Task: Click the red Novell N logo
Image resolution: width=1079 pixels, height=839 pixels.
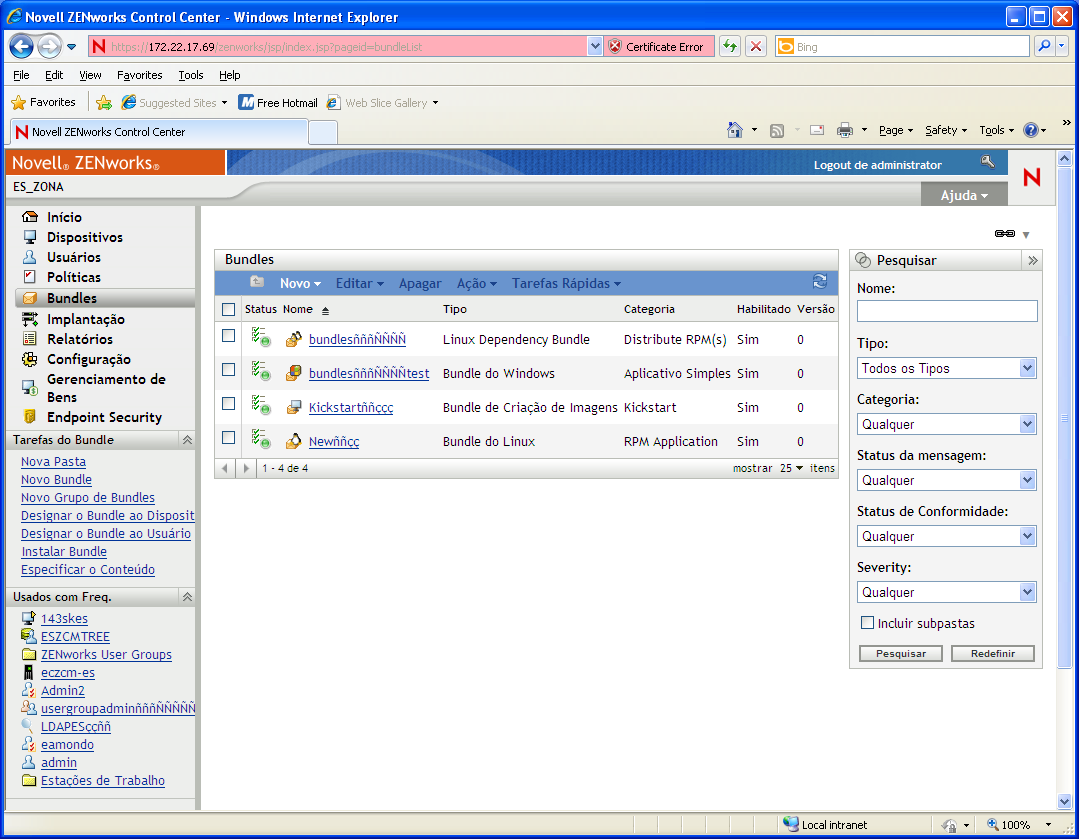Action: click(x=1032, y=178)
